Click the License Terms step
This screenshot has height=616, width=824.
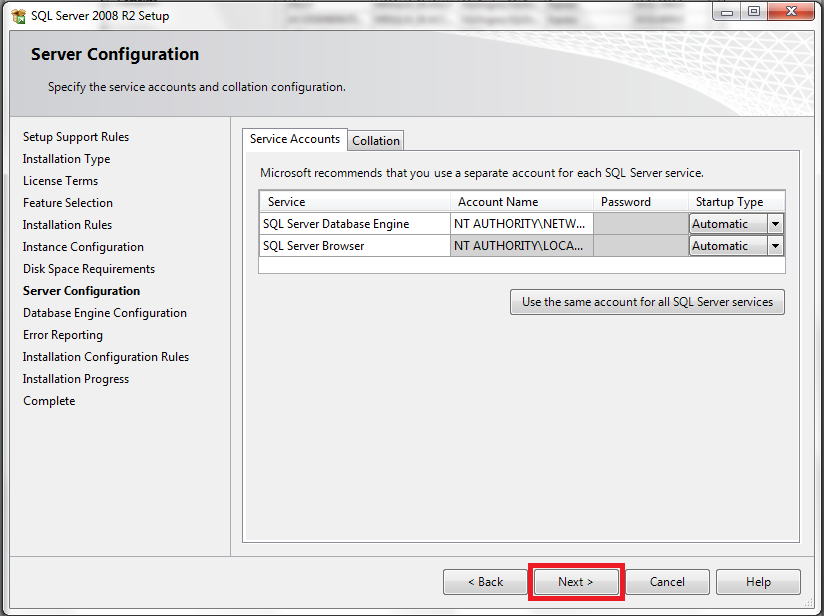[x=60, y=181]
